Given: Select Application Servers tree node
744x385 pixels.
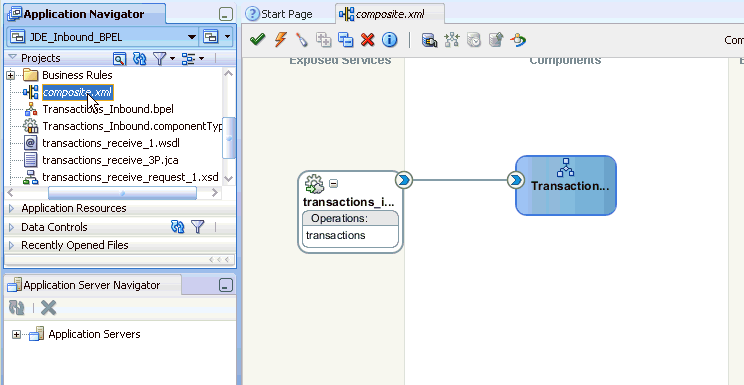Looking at the screenshot, I should pyautogui.click(x=94, y=334).
